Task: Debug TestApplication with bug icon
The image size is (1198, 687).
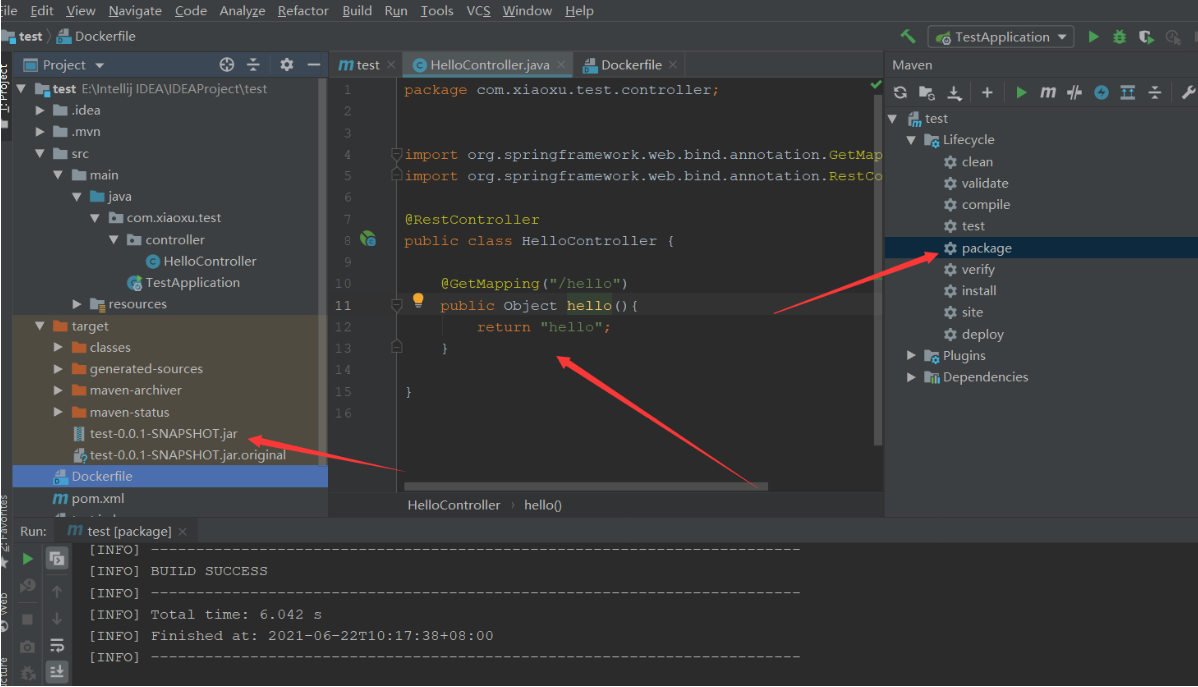Action: click(x=1119, y=37)
